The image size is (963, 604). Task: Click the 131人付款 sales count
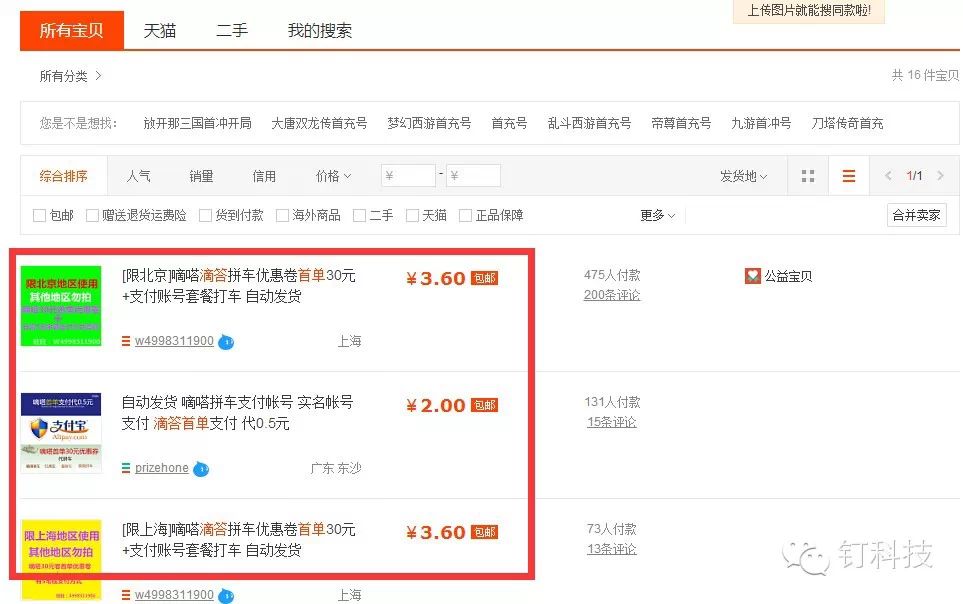coord(612,402)
